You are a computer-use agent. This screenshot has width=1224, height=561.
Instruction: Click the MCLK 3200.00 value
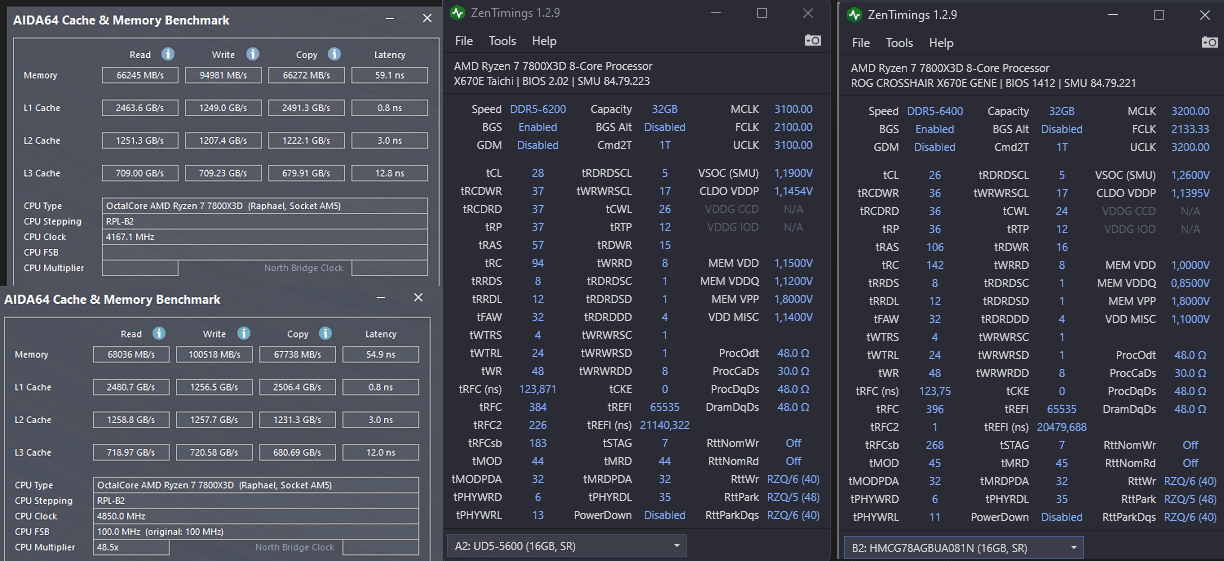[1190, 111]
